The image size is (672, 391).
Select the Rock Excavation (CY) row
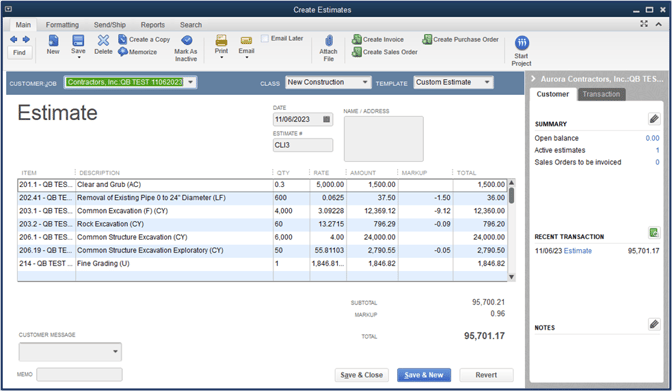(262, 224)
